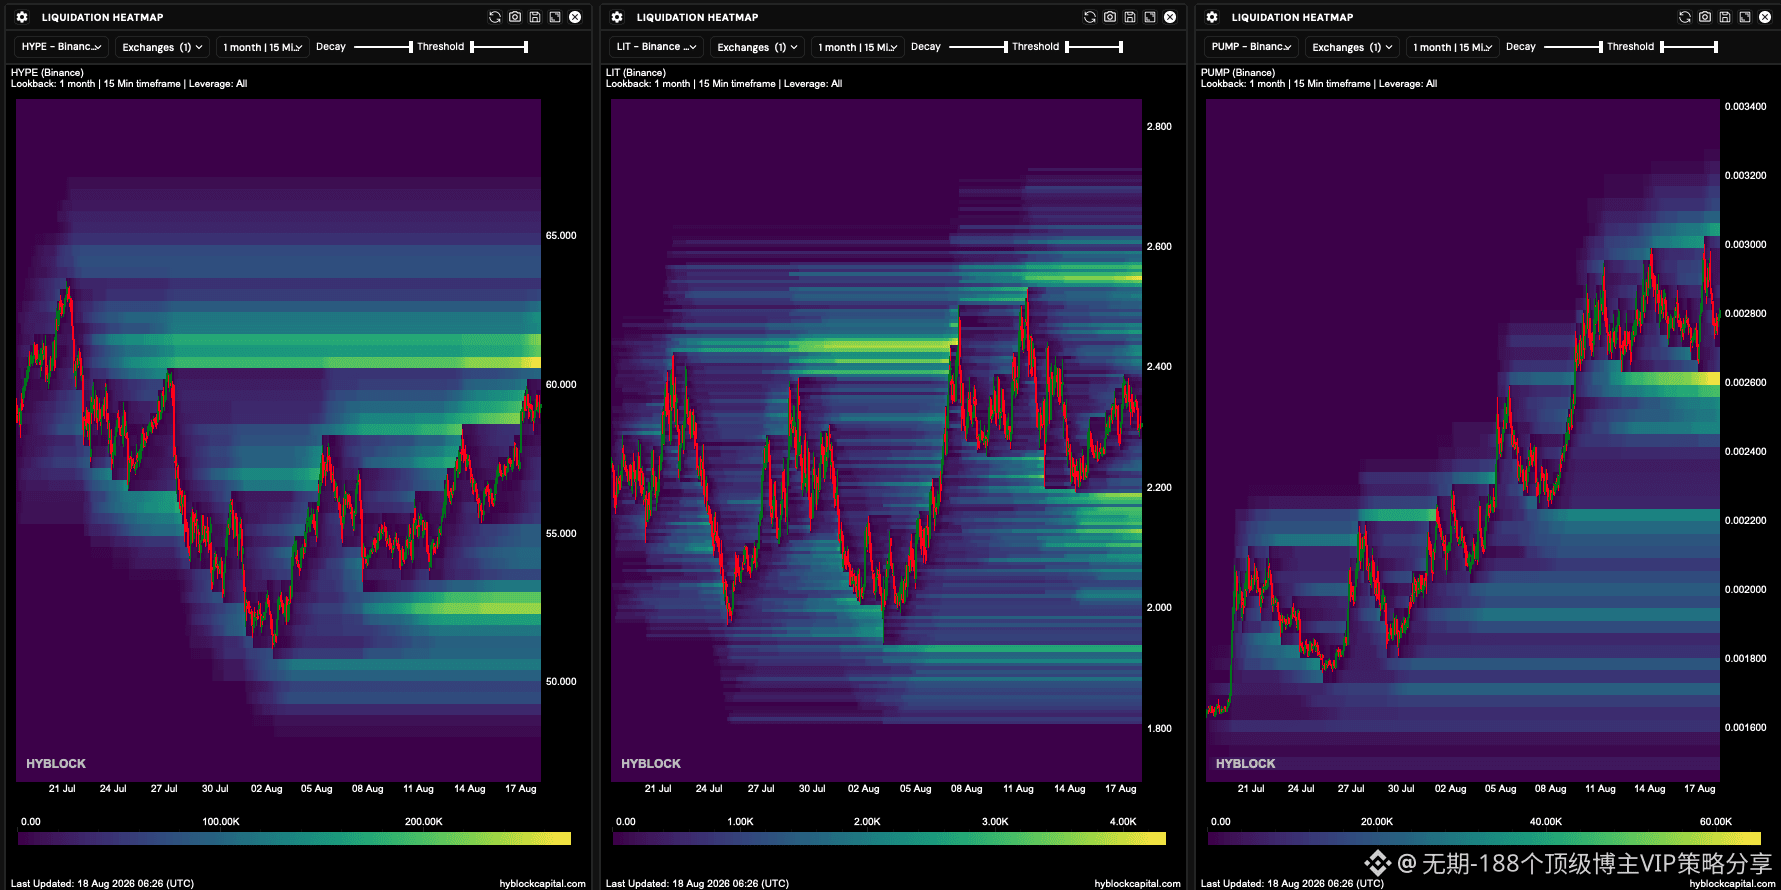Save the PUMP heatmap with the floppy icon

1725,17
